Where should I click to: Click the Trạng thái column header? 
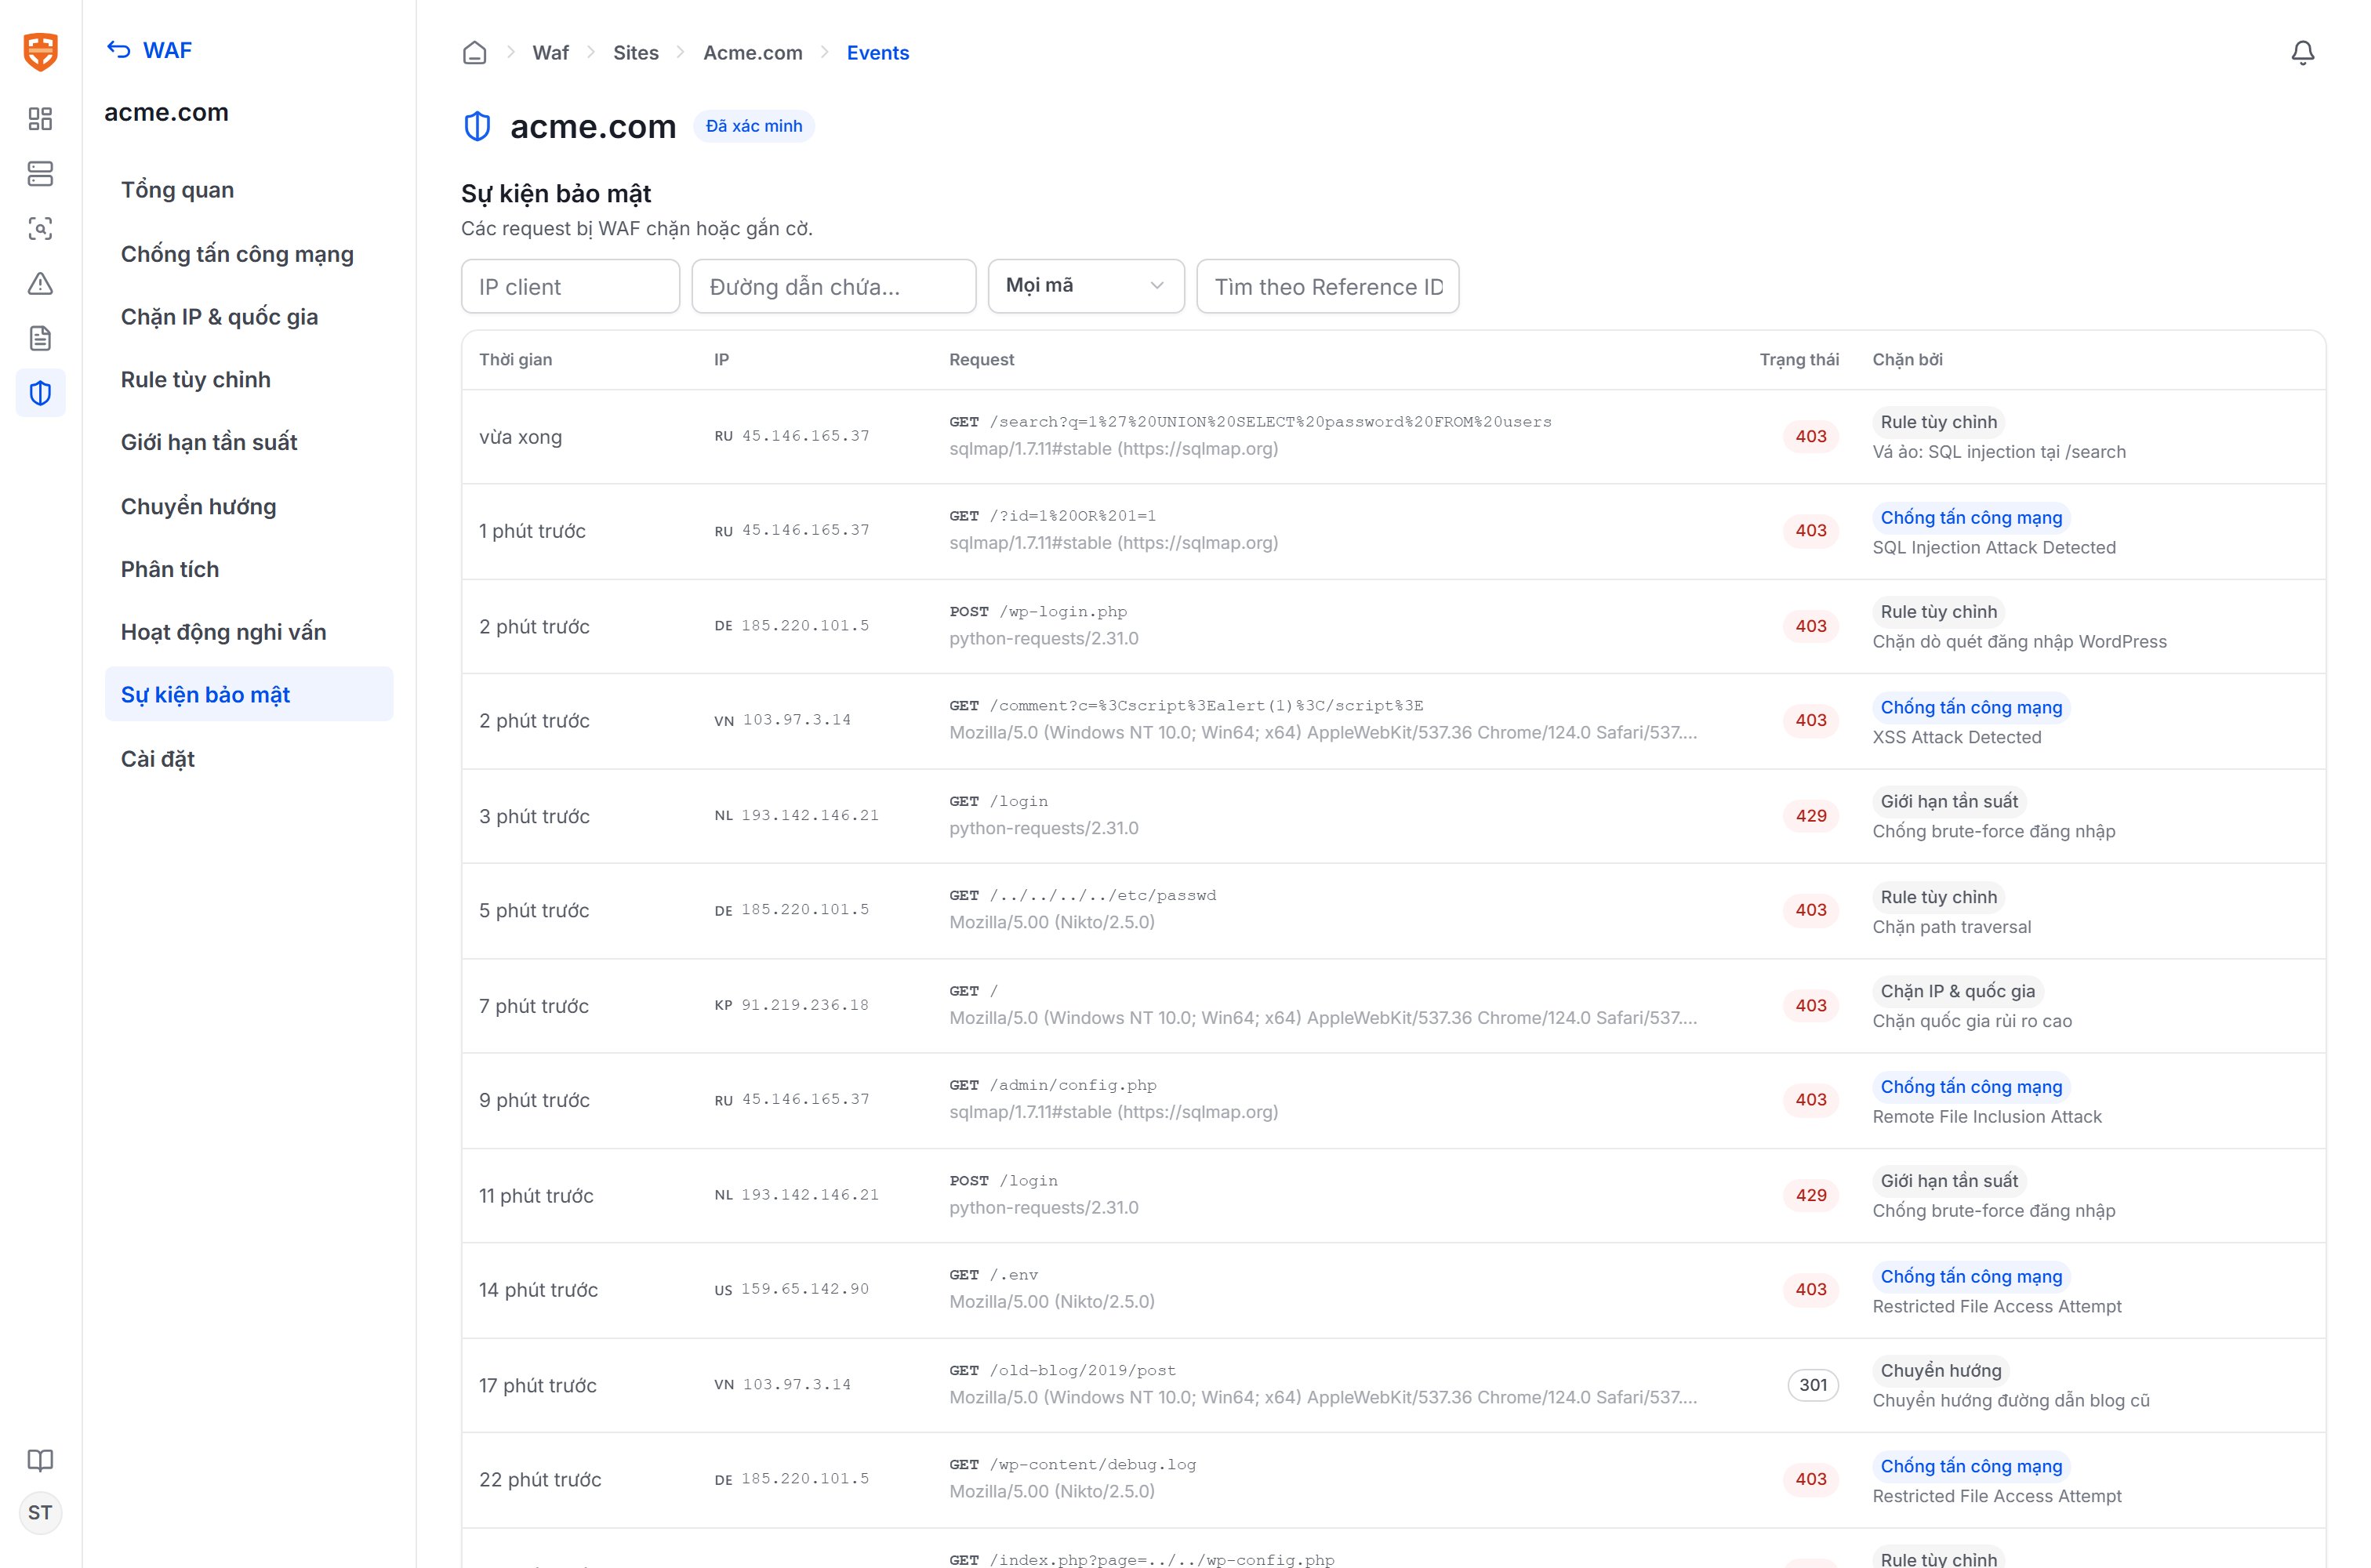[1799, 359]
